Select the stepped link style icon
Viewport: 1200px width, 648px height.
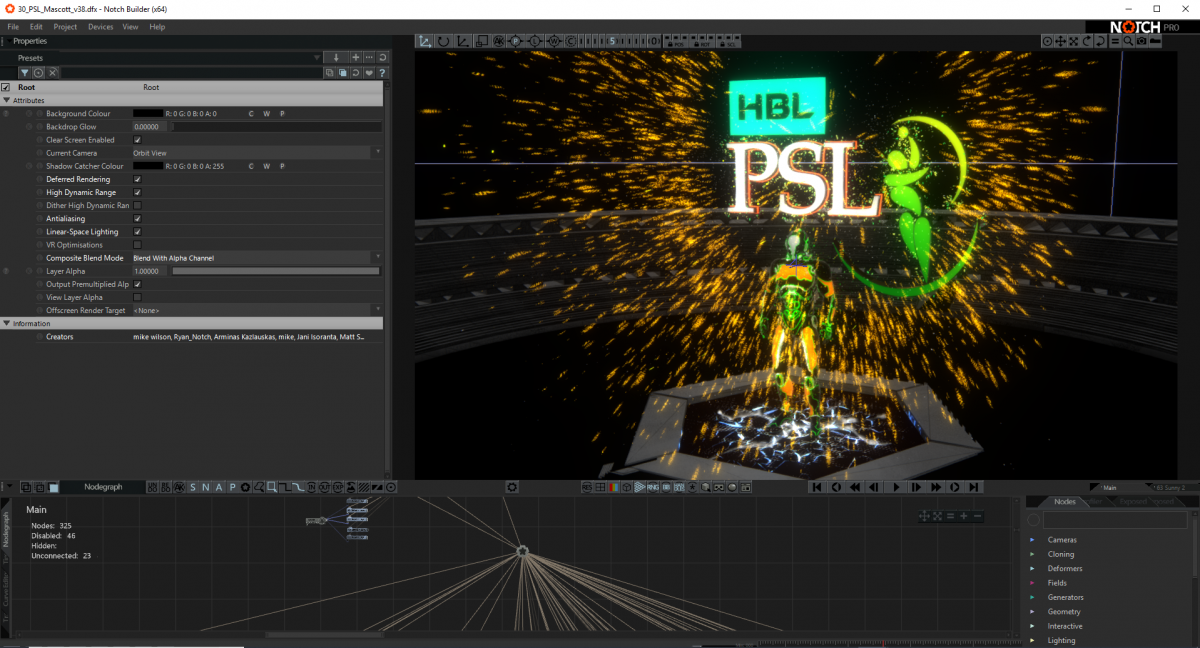click(x=285, y=487)
